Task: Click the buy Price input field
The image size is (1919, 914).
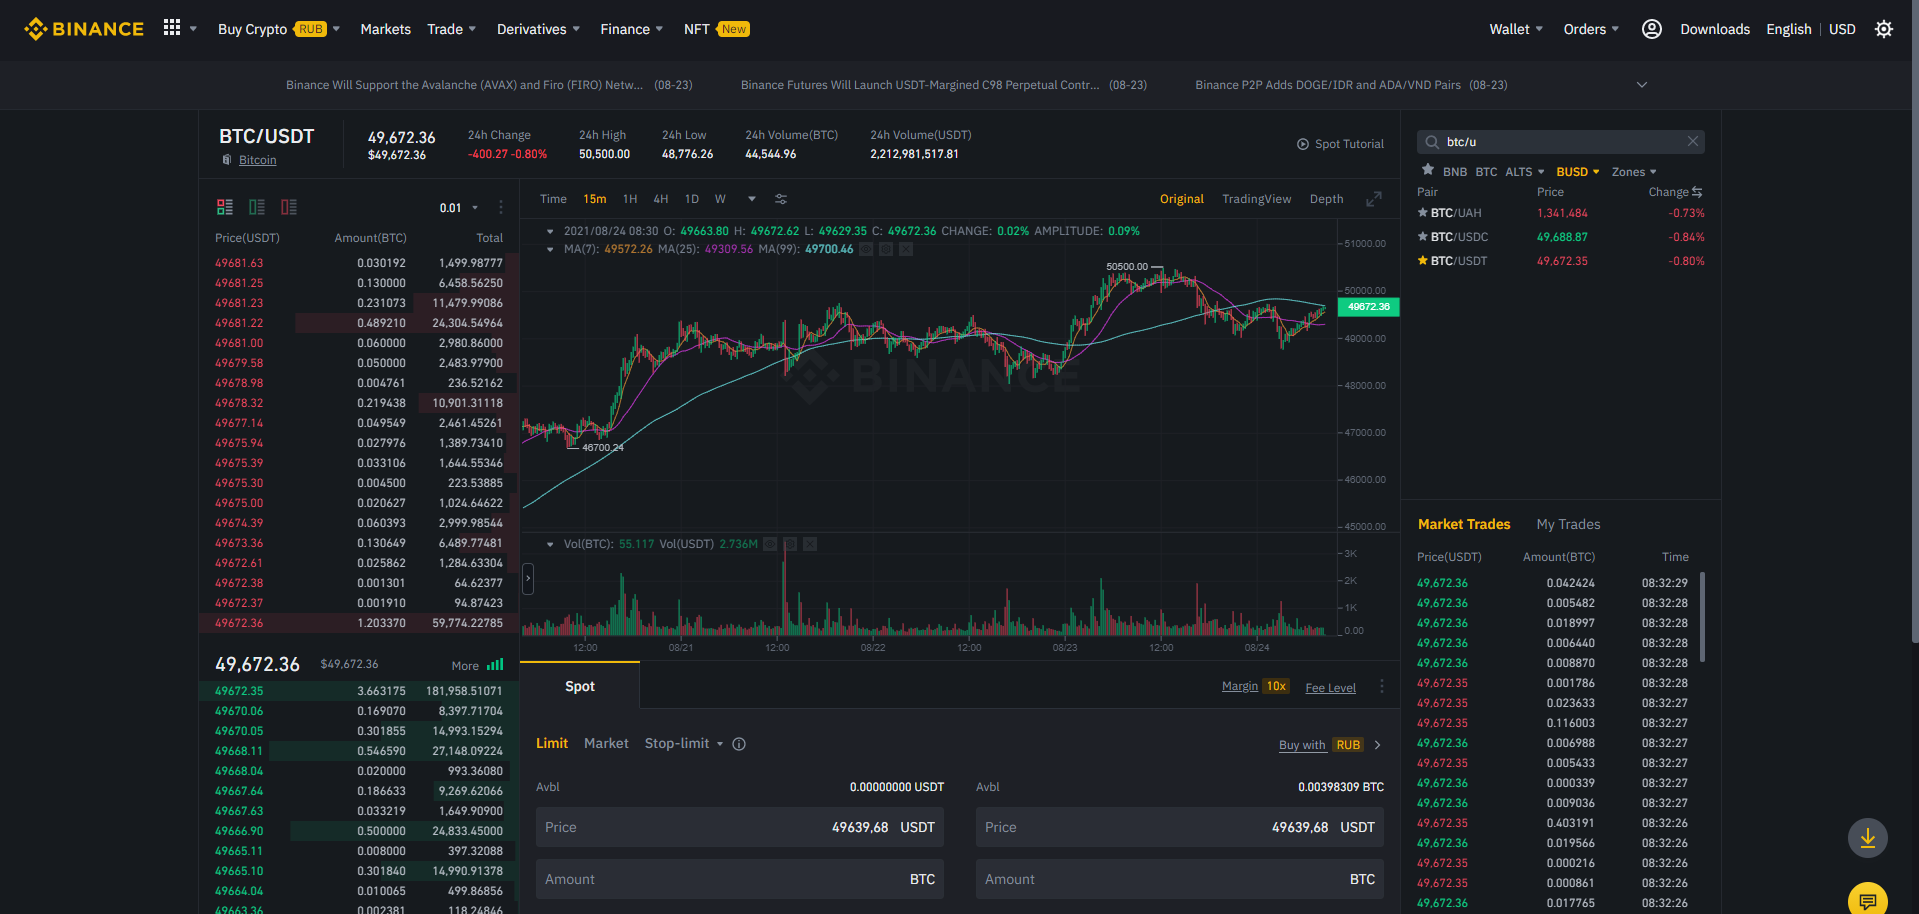Action: click(740, 827)
